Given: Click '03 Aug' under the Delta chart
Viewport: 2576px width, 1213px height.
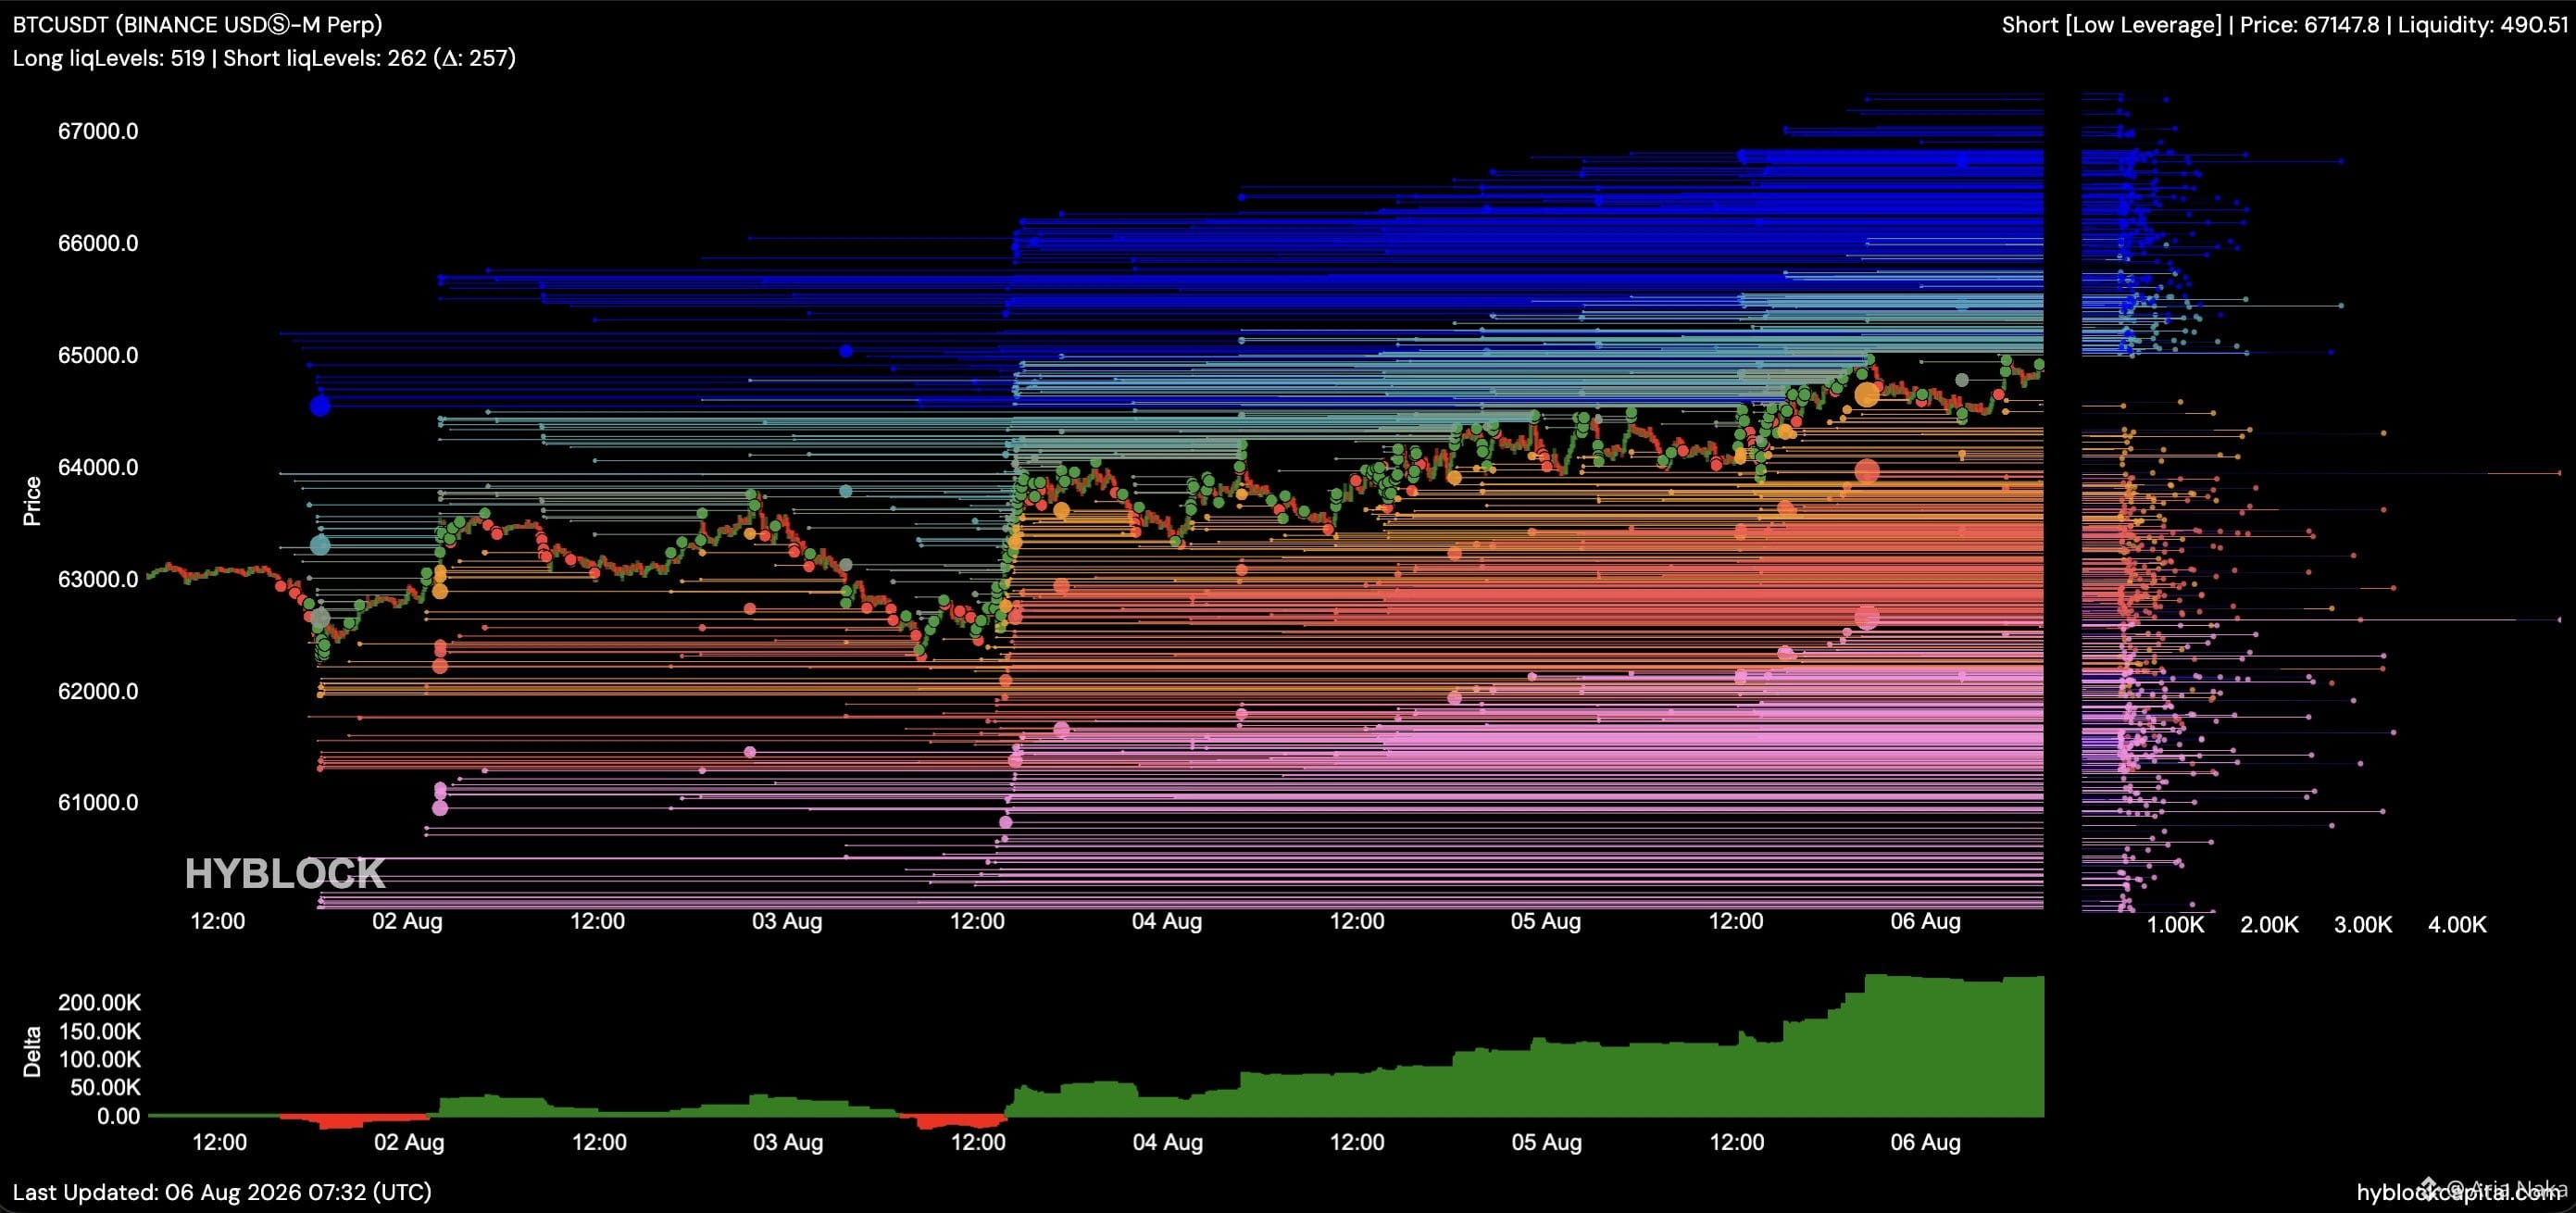Looking at the screenshot, I should point(788,1142).
